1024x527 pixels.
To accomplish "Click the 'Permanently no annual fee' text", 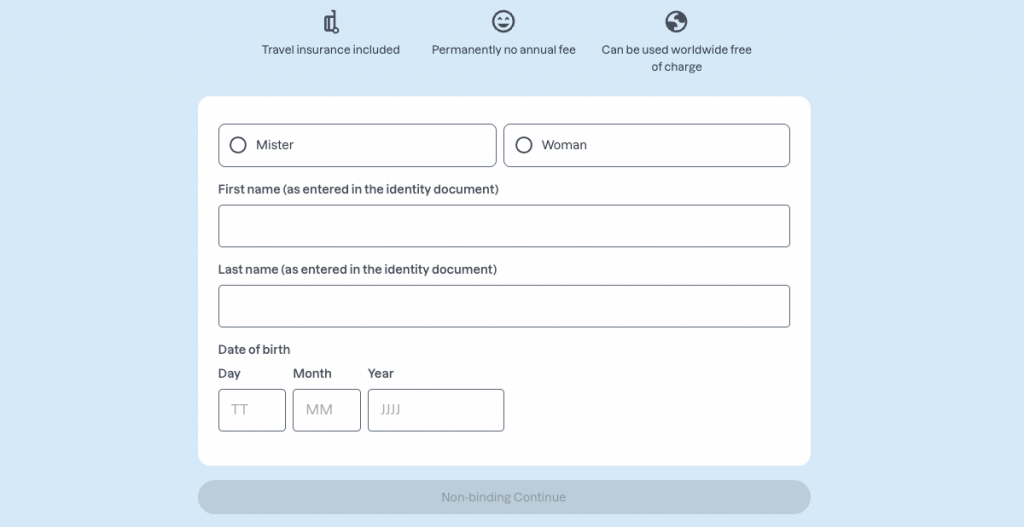I will 504,50.
